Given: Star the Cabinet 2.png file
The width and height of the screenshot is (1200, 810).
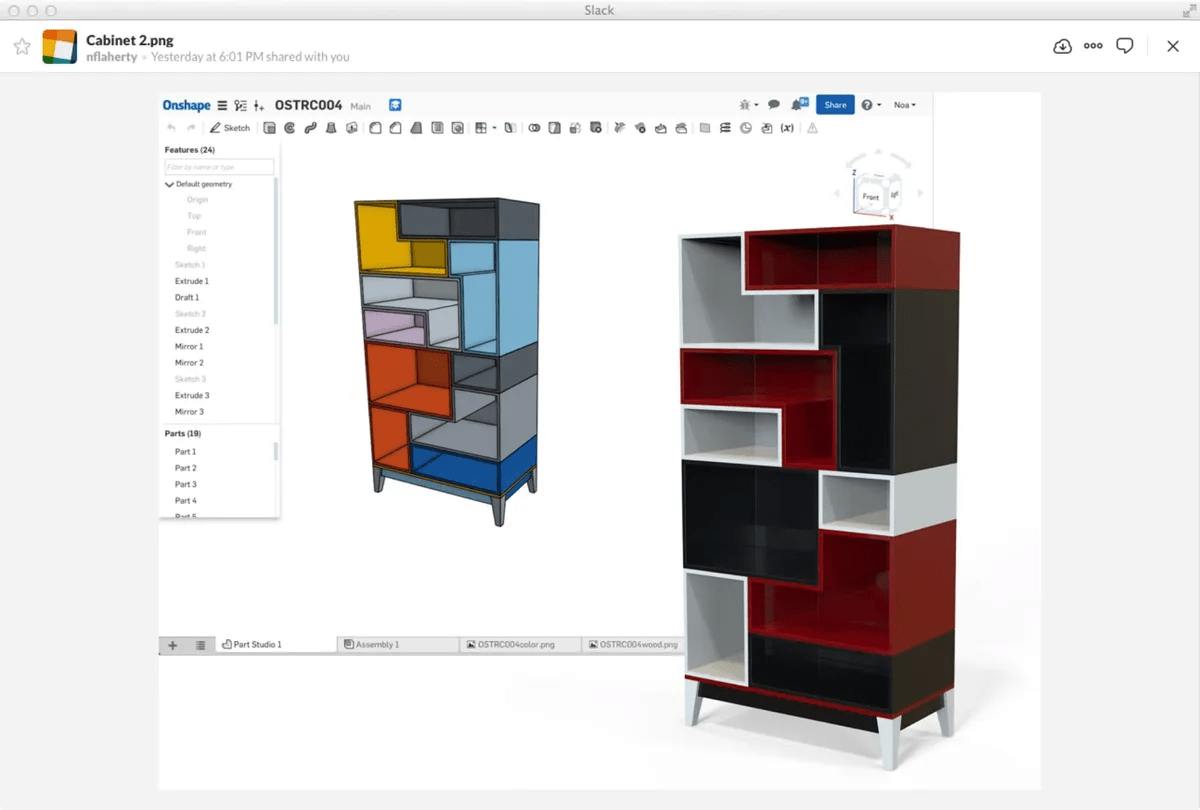Looking at the screenshot, I should point(22,45).
